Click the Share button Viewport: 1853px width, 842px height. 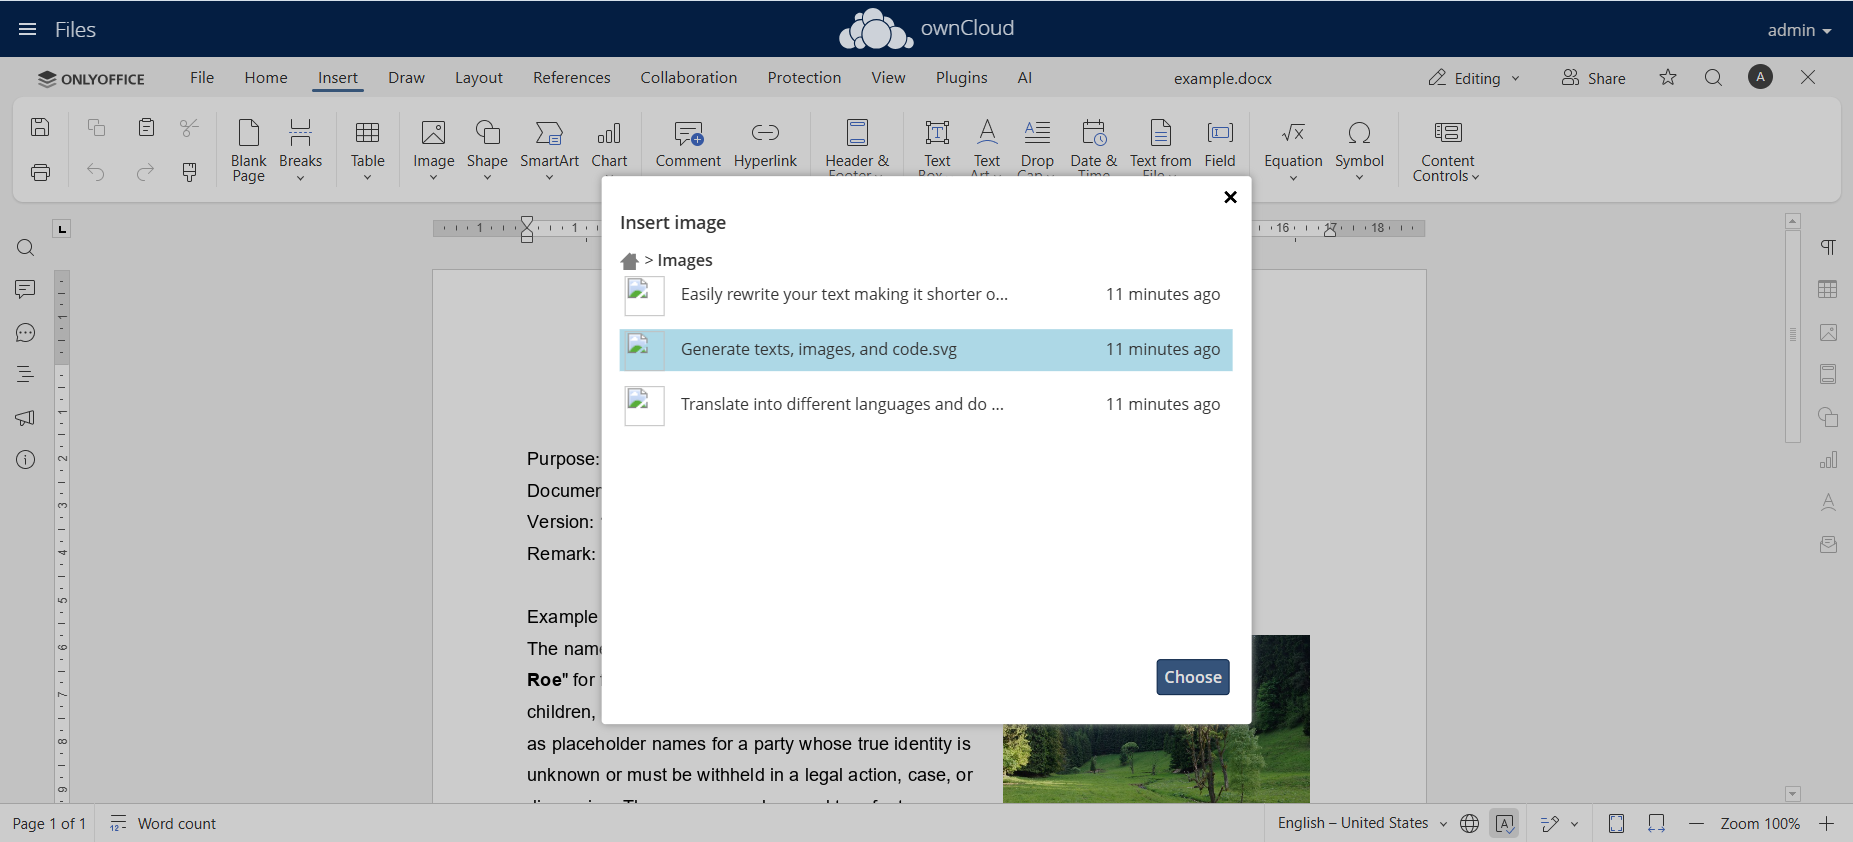click(1594, 78)
